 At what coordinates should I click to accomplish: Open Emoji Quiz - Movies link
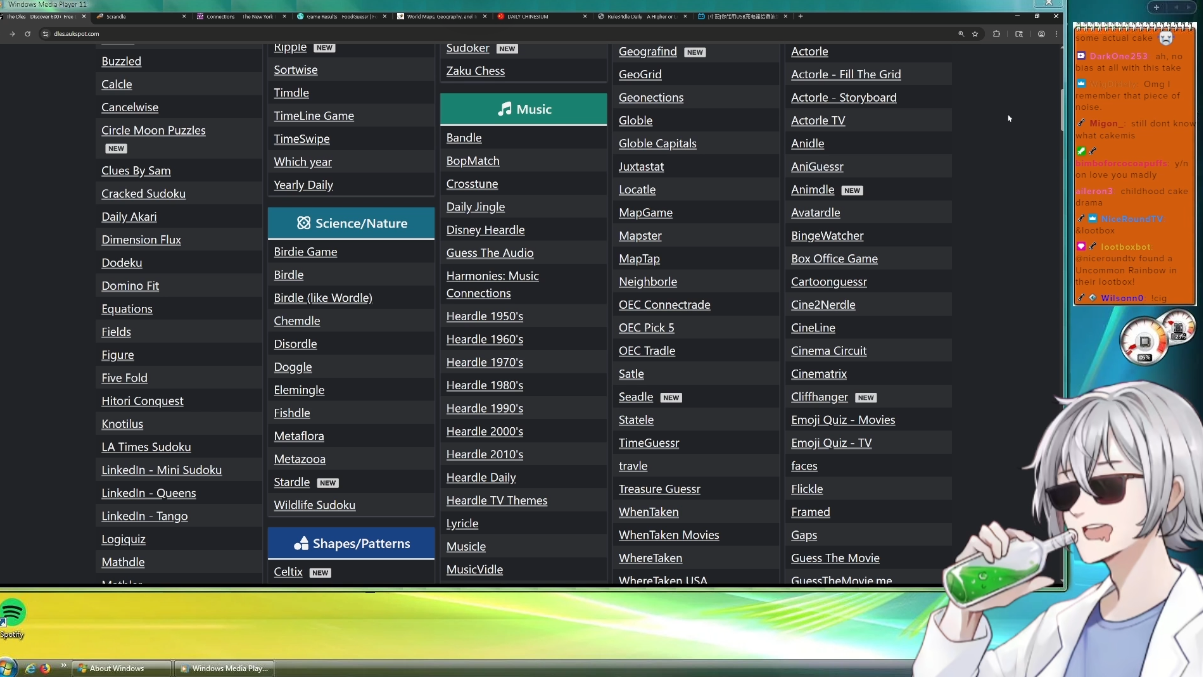click(843, 420)
